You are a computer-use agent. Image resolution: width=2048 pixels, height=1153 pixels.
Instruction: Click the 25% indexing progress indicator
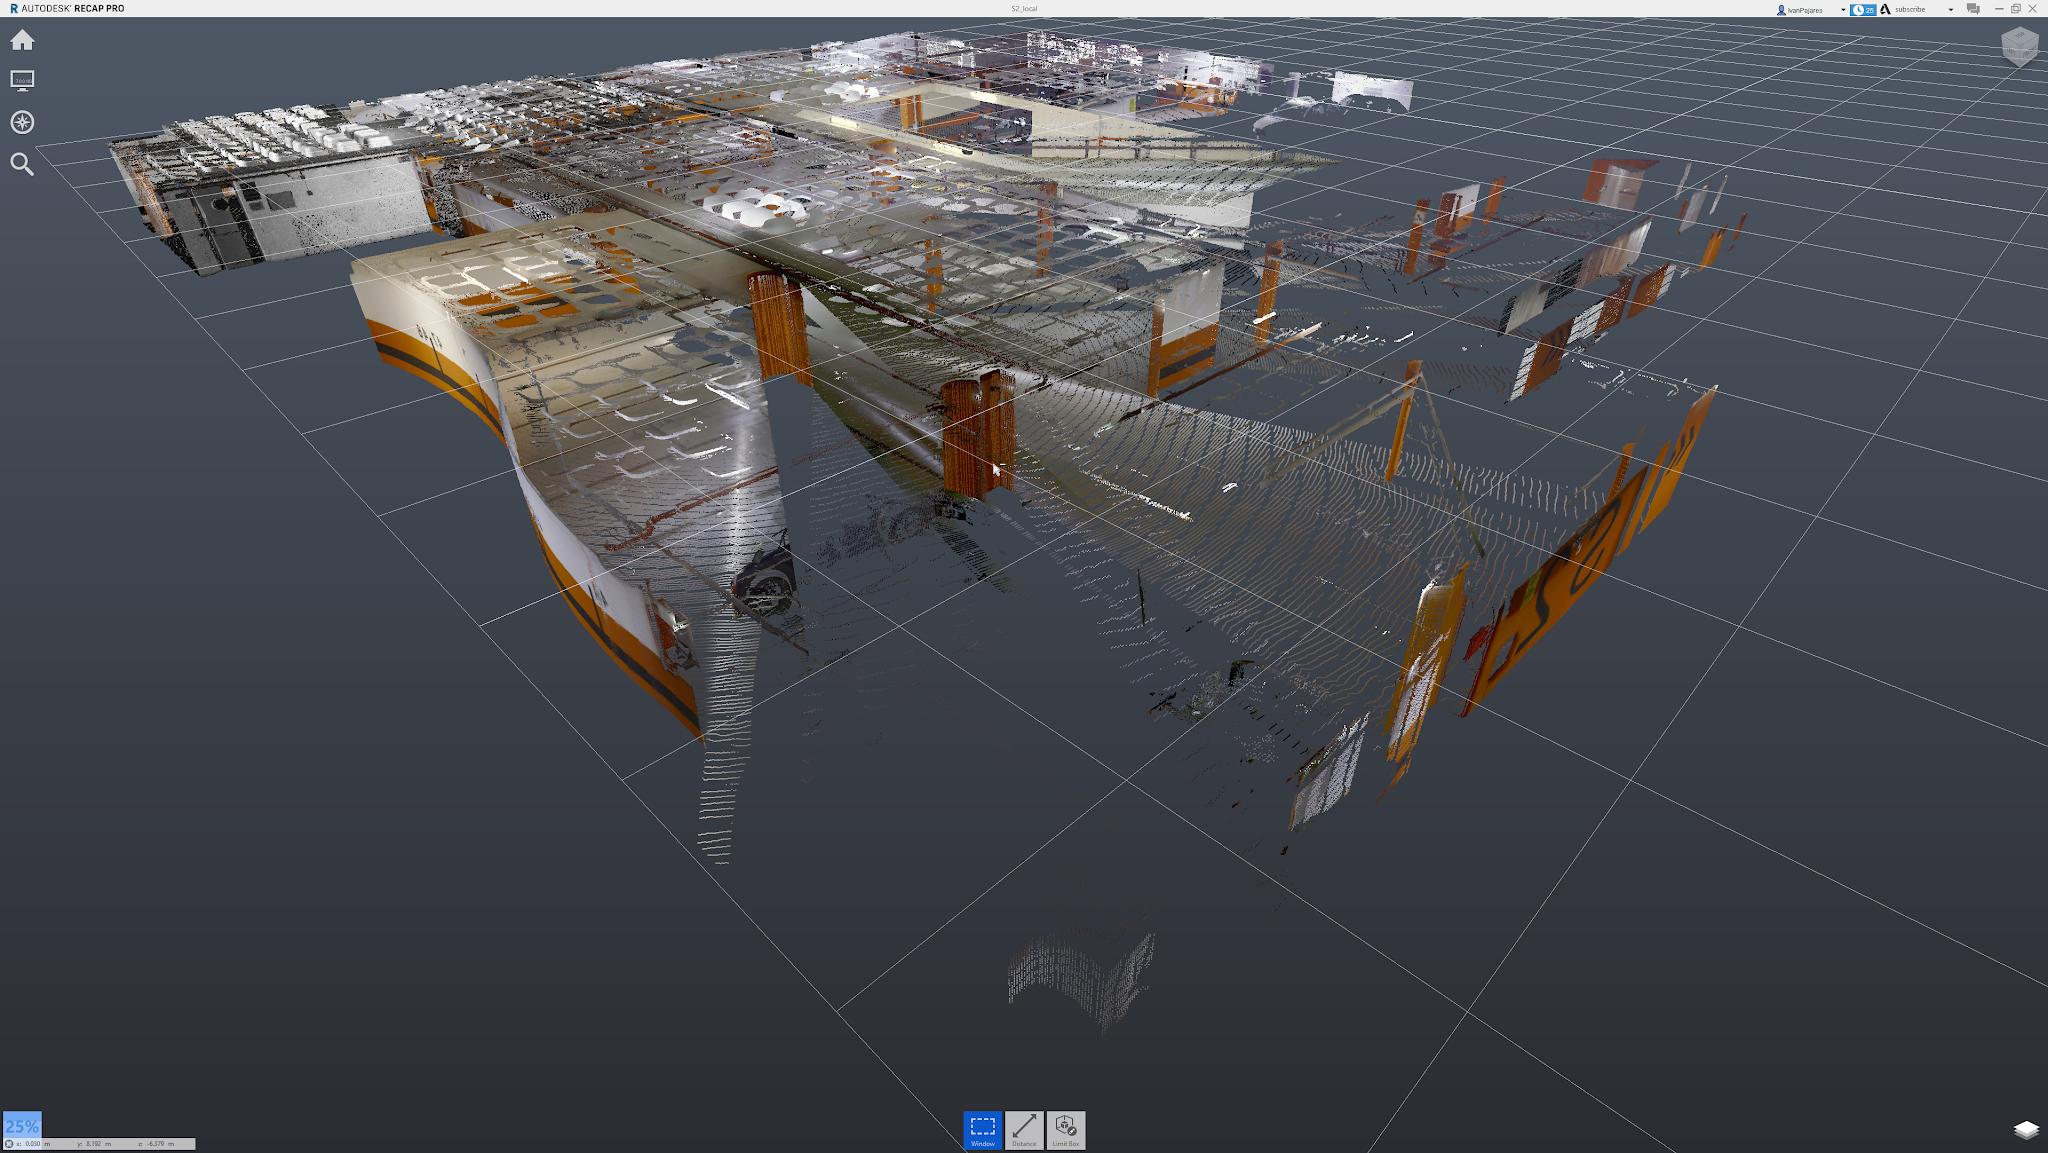22,1125
